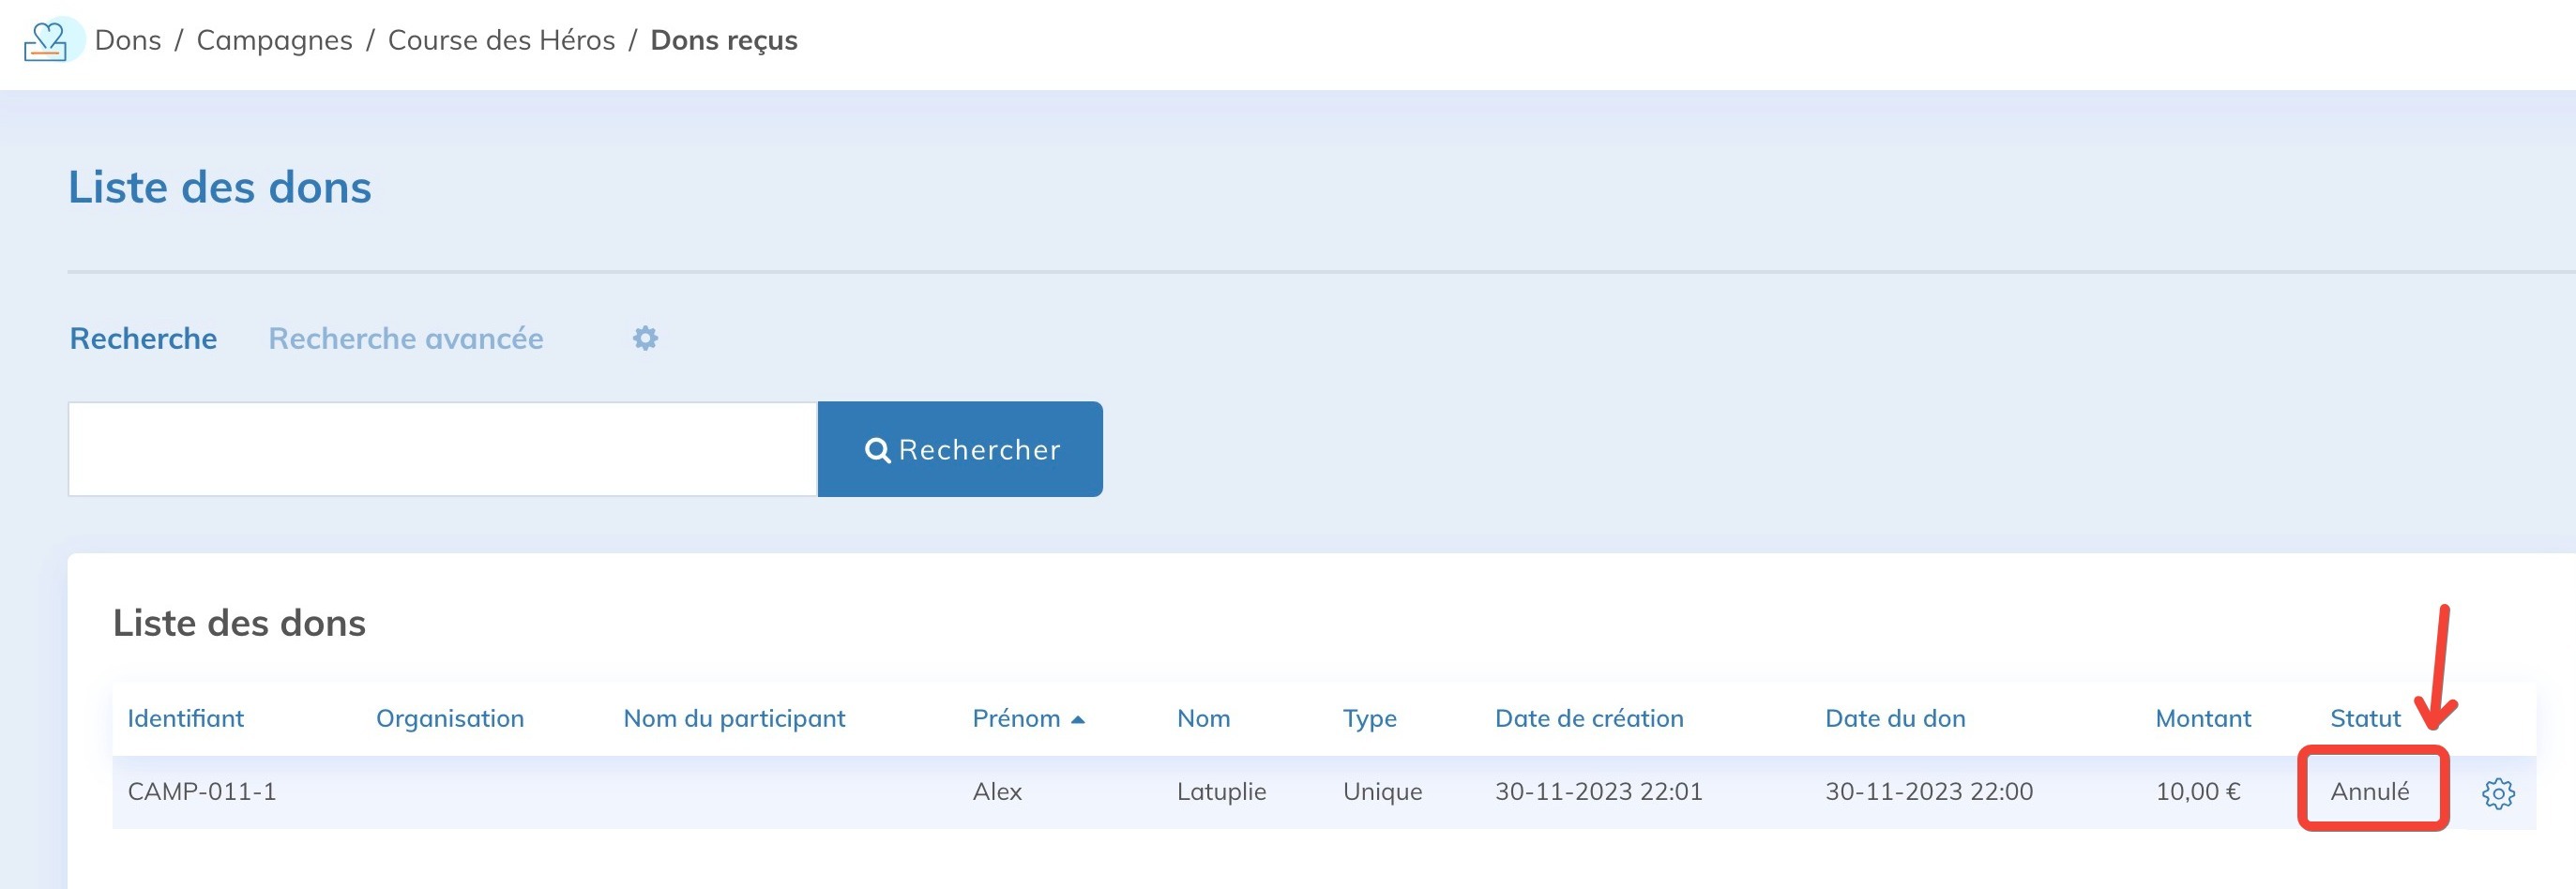
Task: Navigate to Course des Héros breadcrumb
Action: (501, 41)
